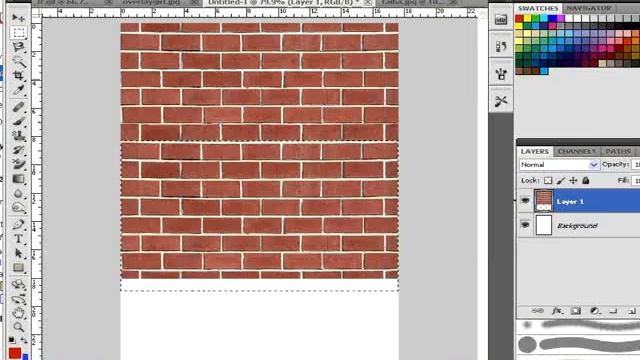Viewport: 640px width, 360px height.
Task: Choose the soft round brush preset
Action: [x=527, y=325]
